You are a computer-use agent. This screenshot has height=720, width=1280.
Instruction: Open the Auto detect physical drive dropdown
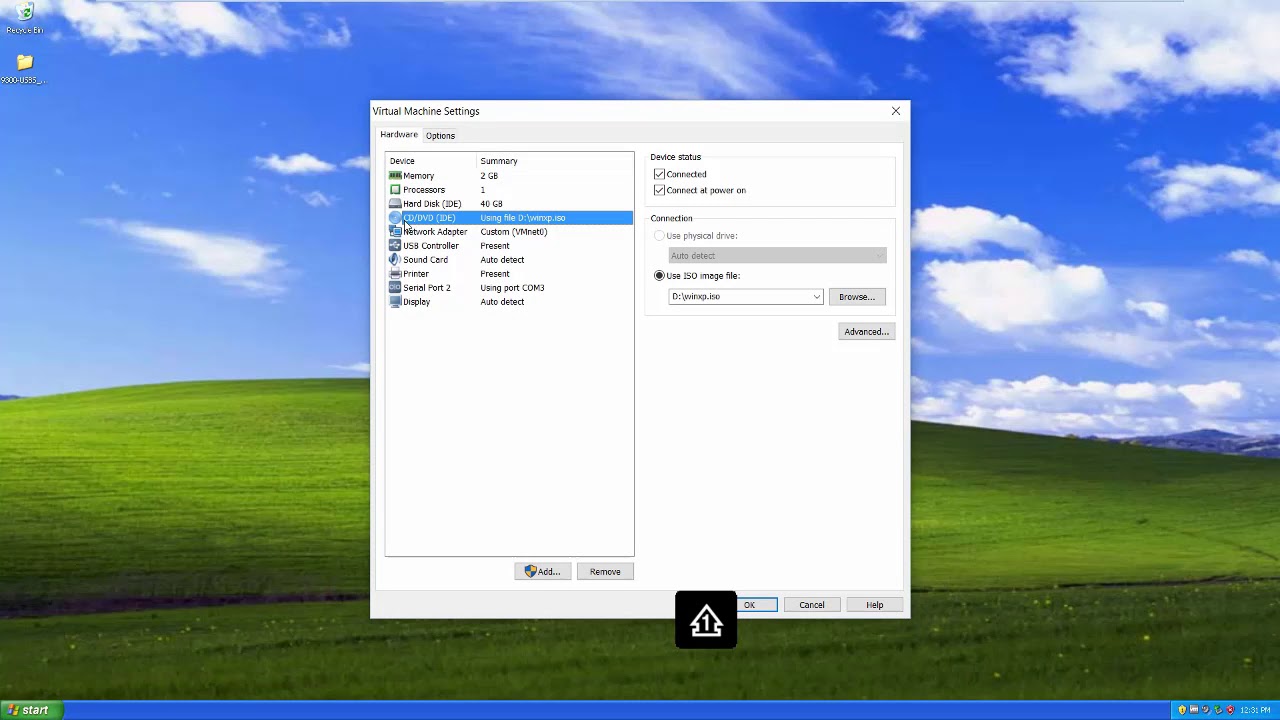777,256
